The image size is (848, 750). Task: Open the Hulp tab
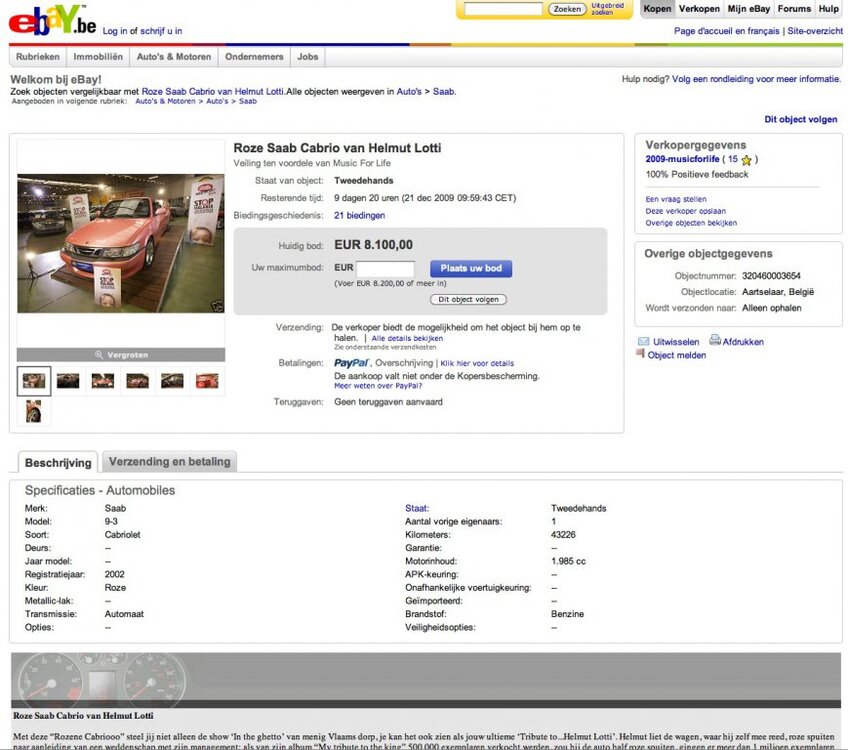pyautogui.click(x=829, y=9)
